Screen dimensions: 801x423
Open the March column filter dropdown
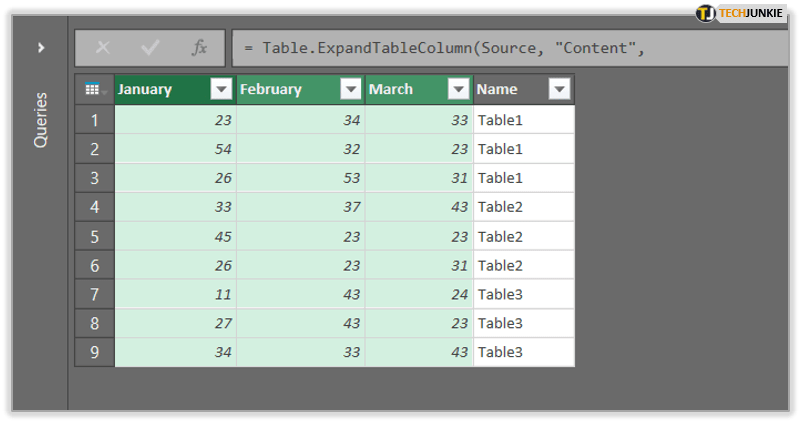click(458, 90)
